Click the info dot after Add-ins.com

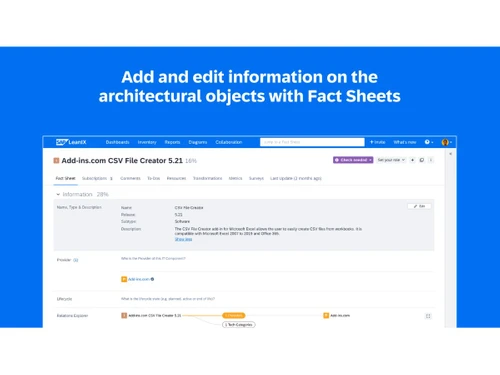pos(152,279)
